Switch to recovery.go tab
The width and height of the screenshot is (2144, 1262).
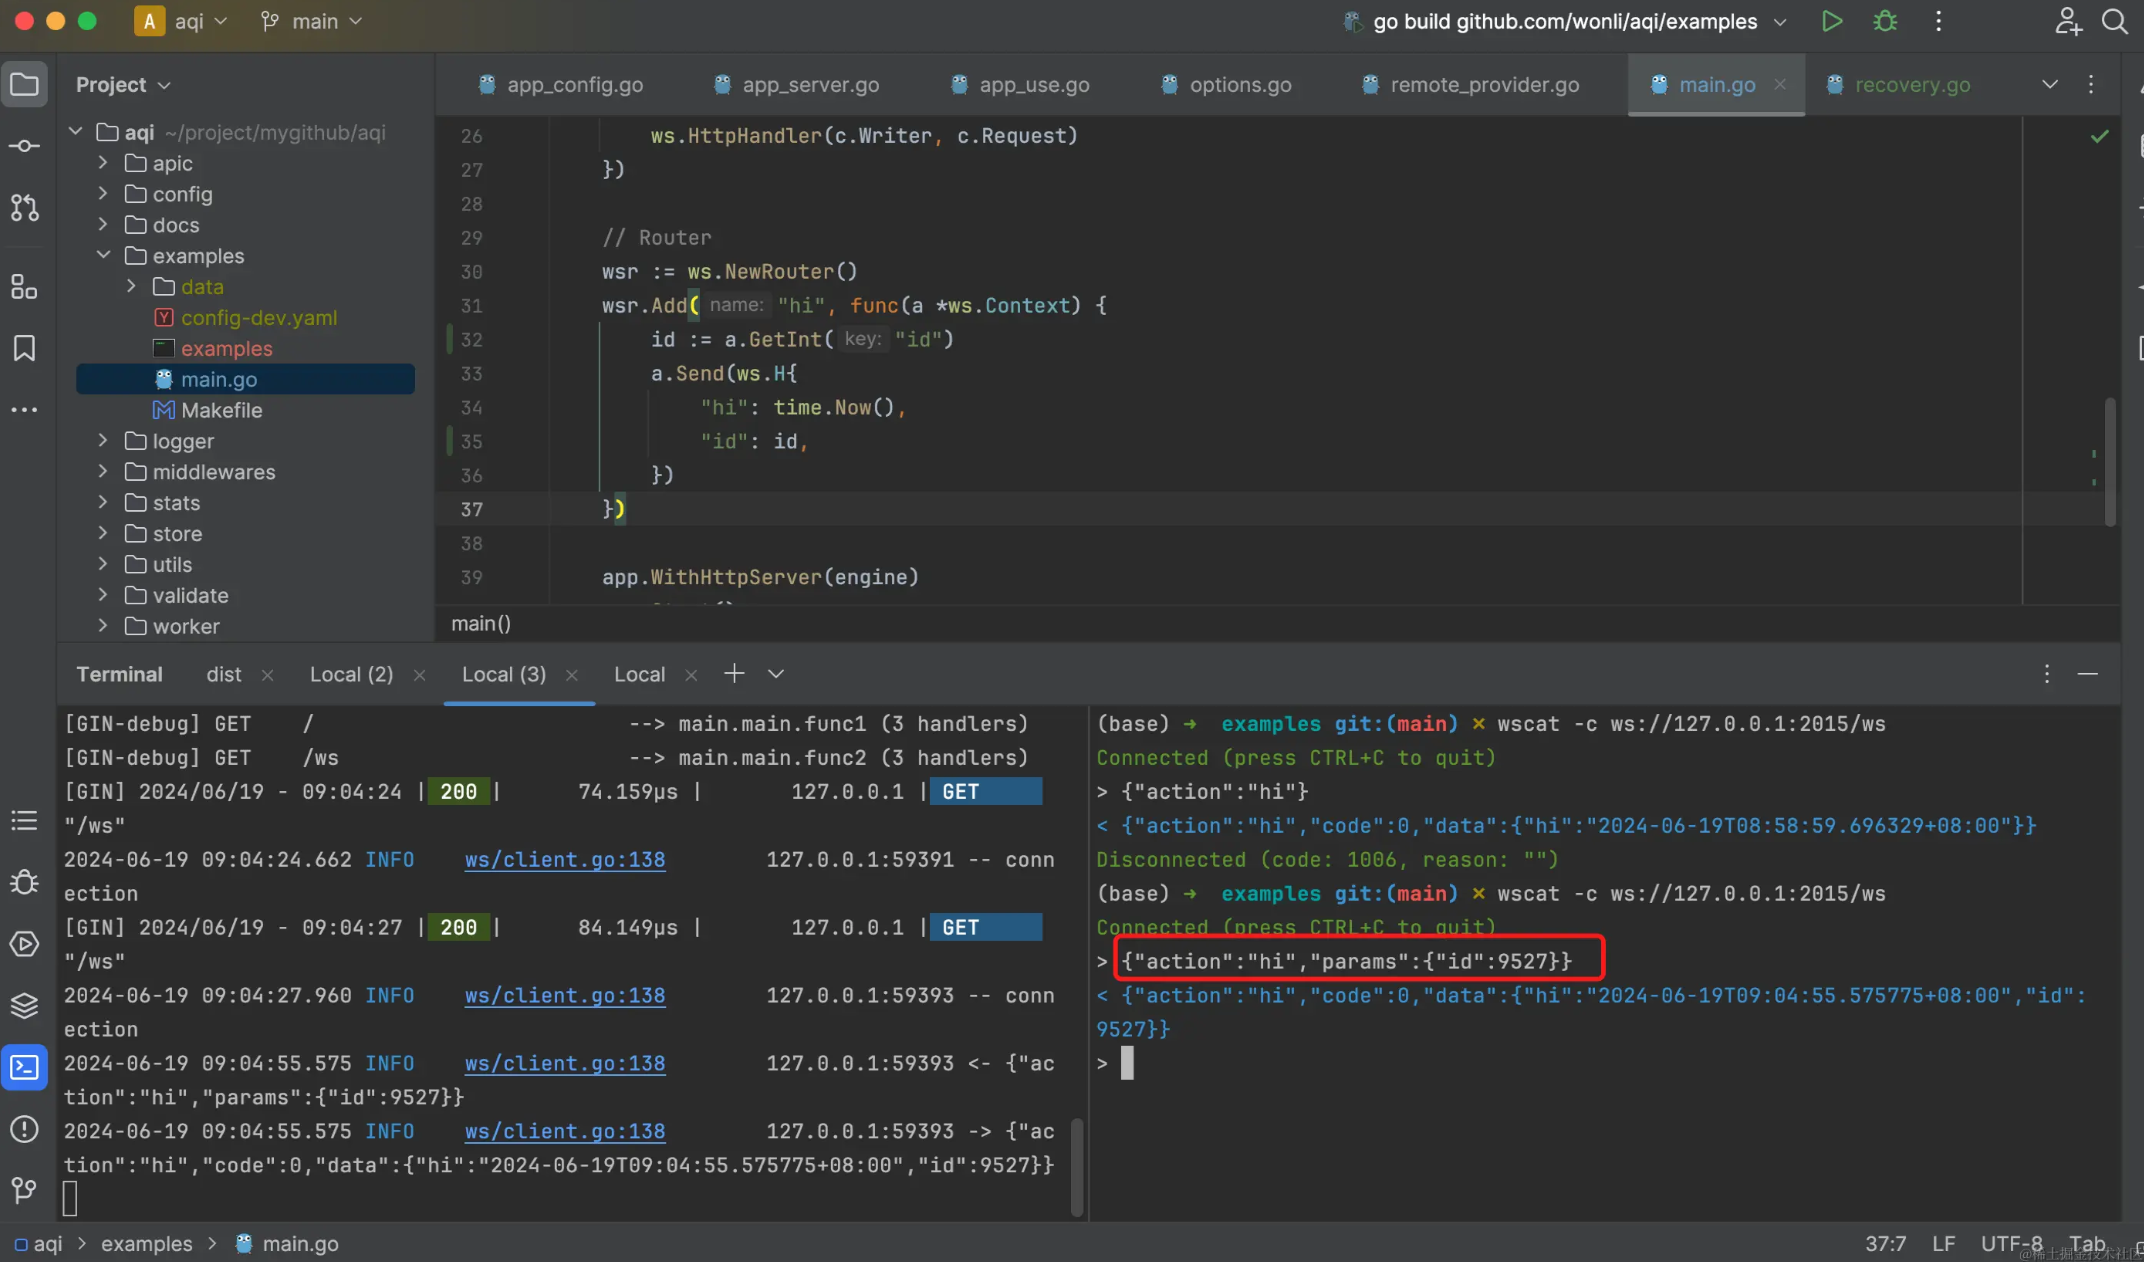point(1899,85)
